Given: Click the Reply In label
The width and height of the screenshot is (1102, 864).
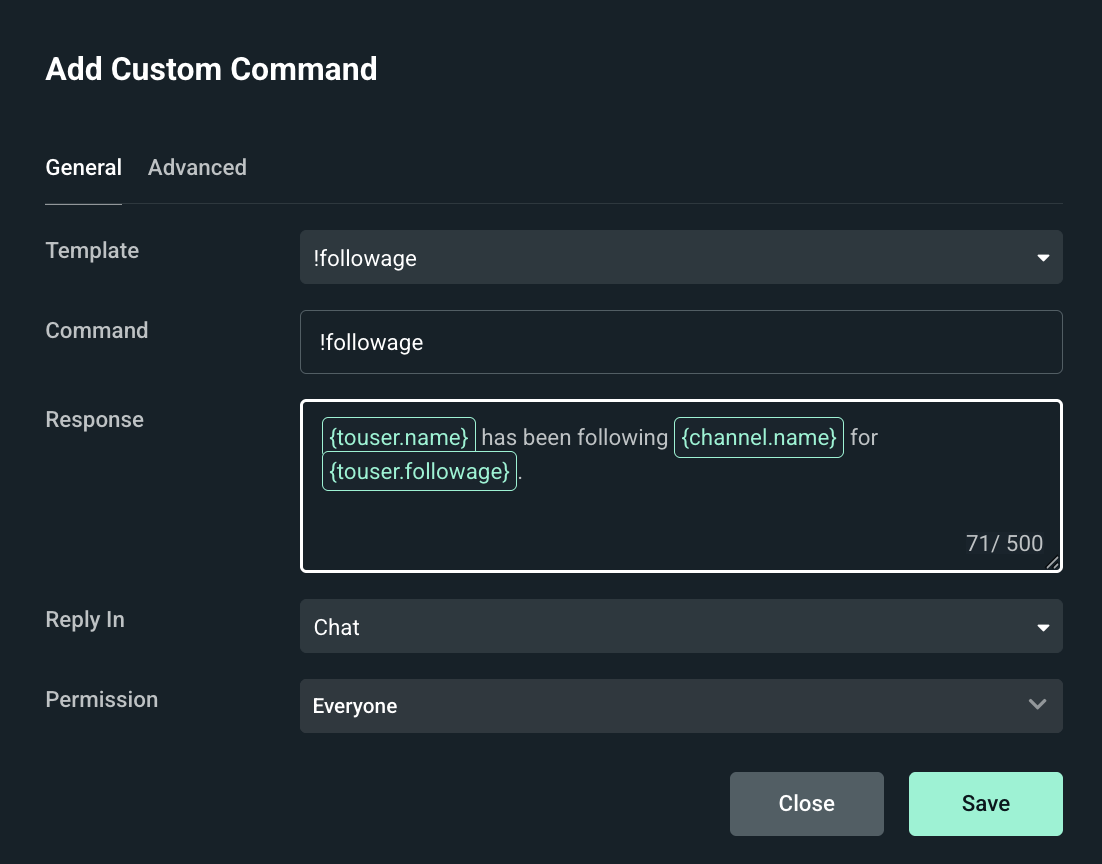Looking at the screenshot, I should pyautogui.click(x=85, y=619).
